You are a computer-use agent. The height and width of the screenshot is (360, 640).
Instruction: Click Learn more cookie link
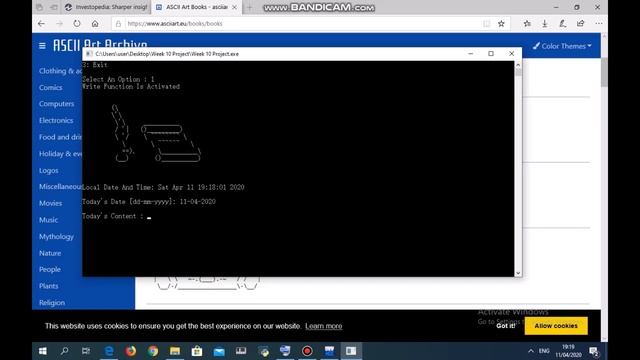tap(324, 326)
